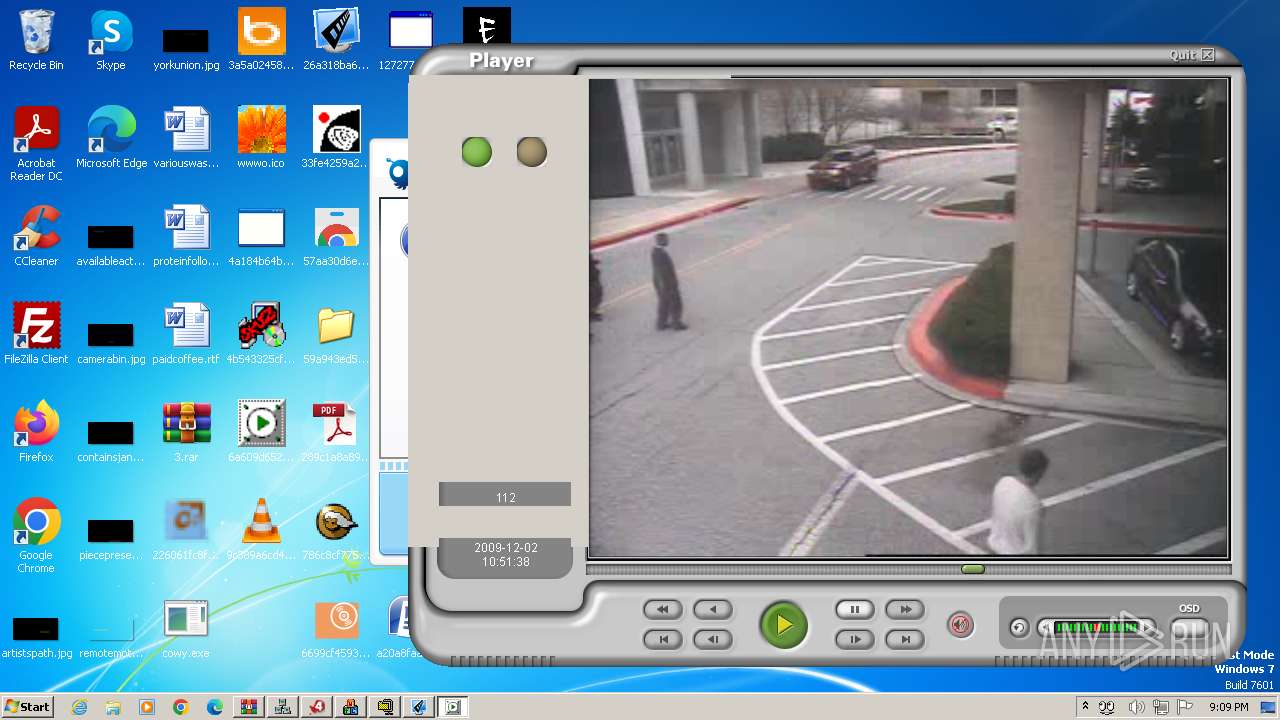Toggle the OSD button
The height and width of the screenshot is (720, 1280).
(x=1189, y=627)
